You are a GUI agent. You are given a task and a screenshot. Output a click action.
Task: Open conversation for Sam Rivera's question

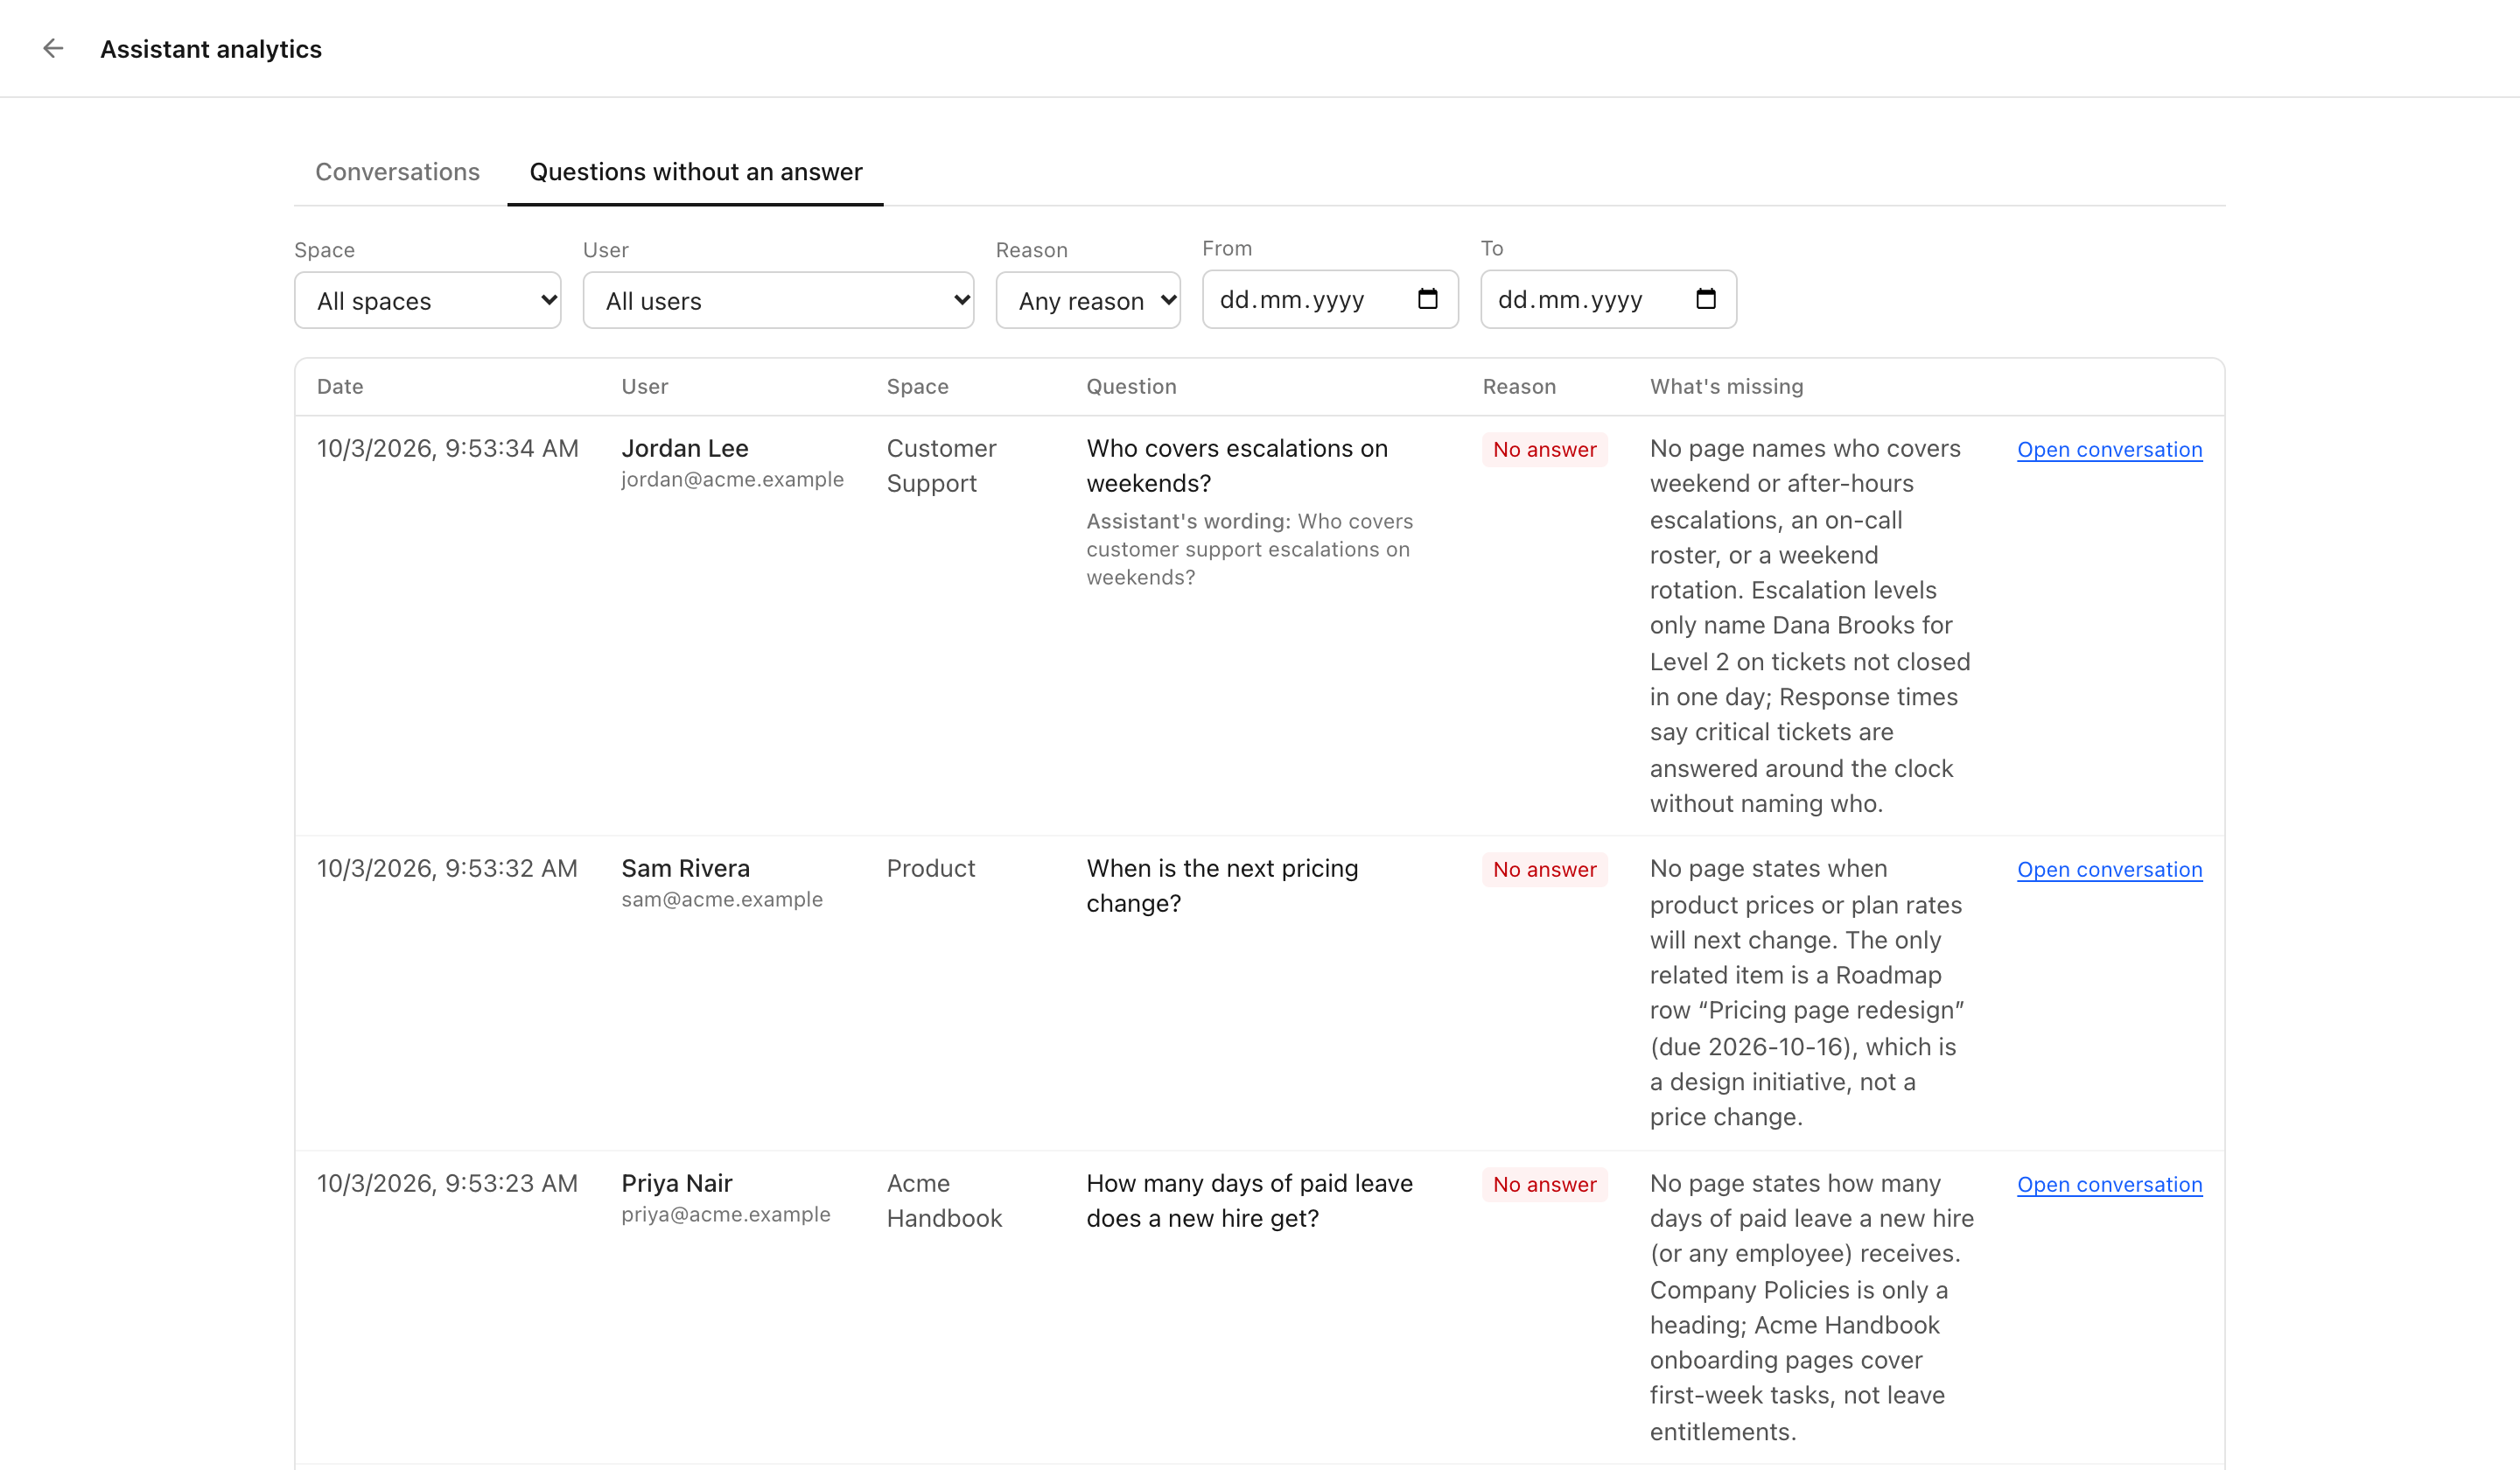(x=2109, y=870)
